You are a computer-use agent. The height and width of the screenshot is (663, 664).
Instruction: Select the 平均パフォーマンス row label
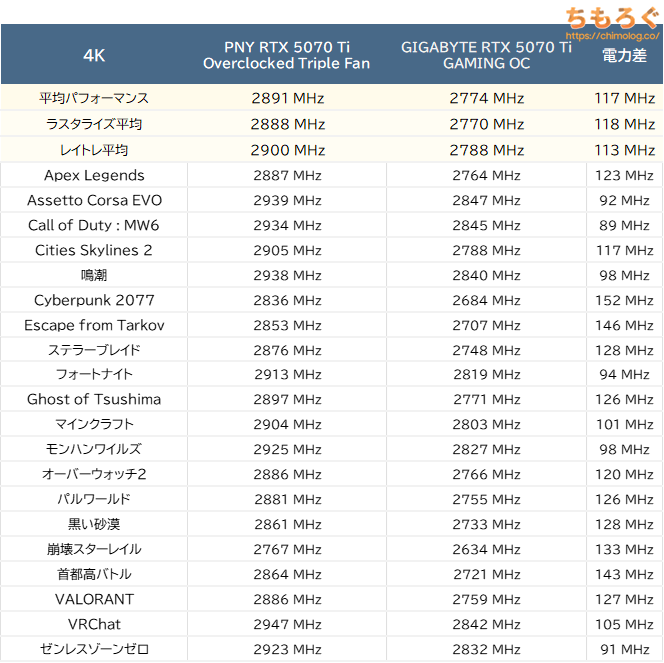(94, 98)
